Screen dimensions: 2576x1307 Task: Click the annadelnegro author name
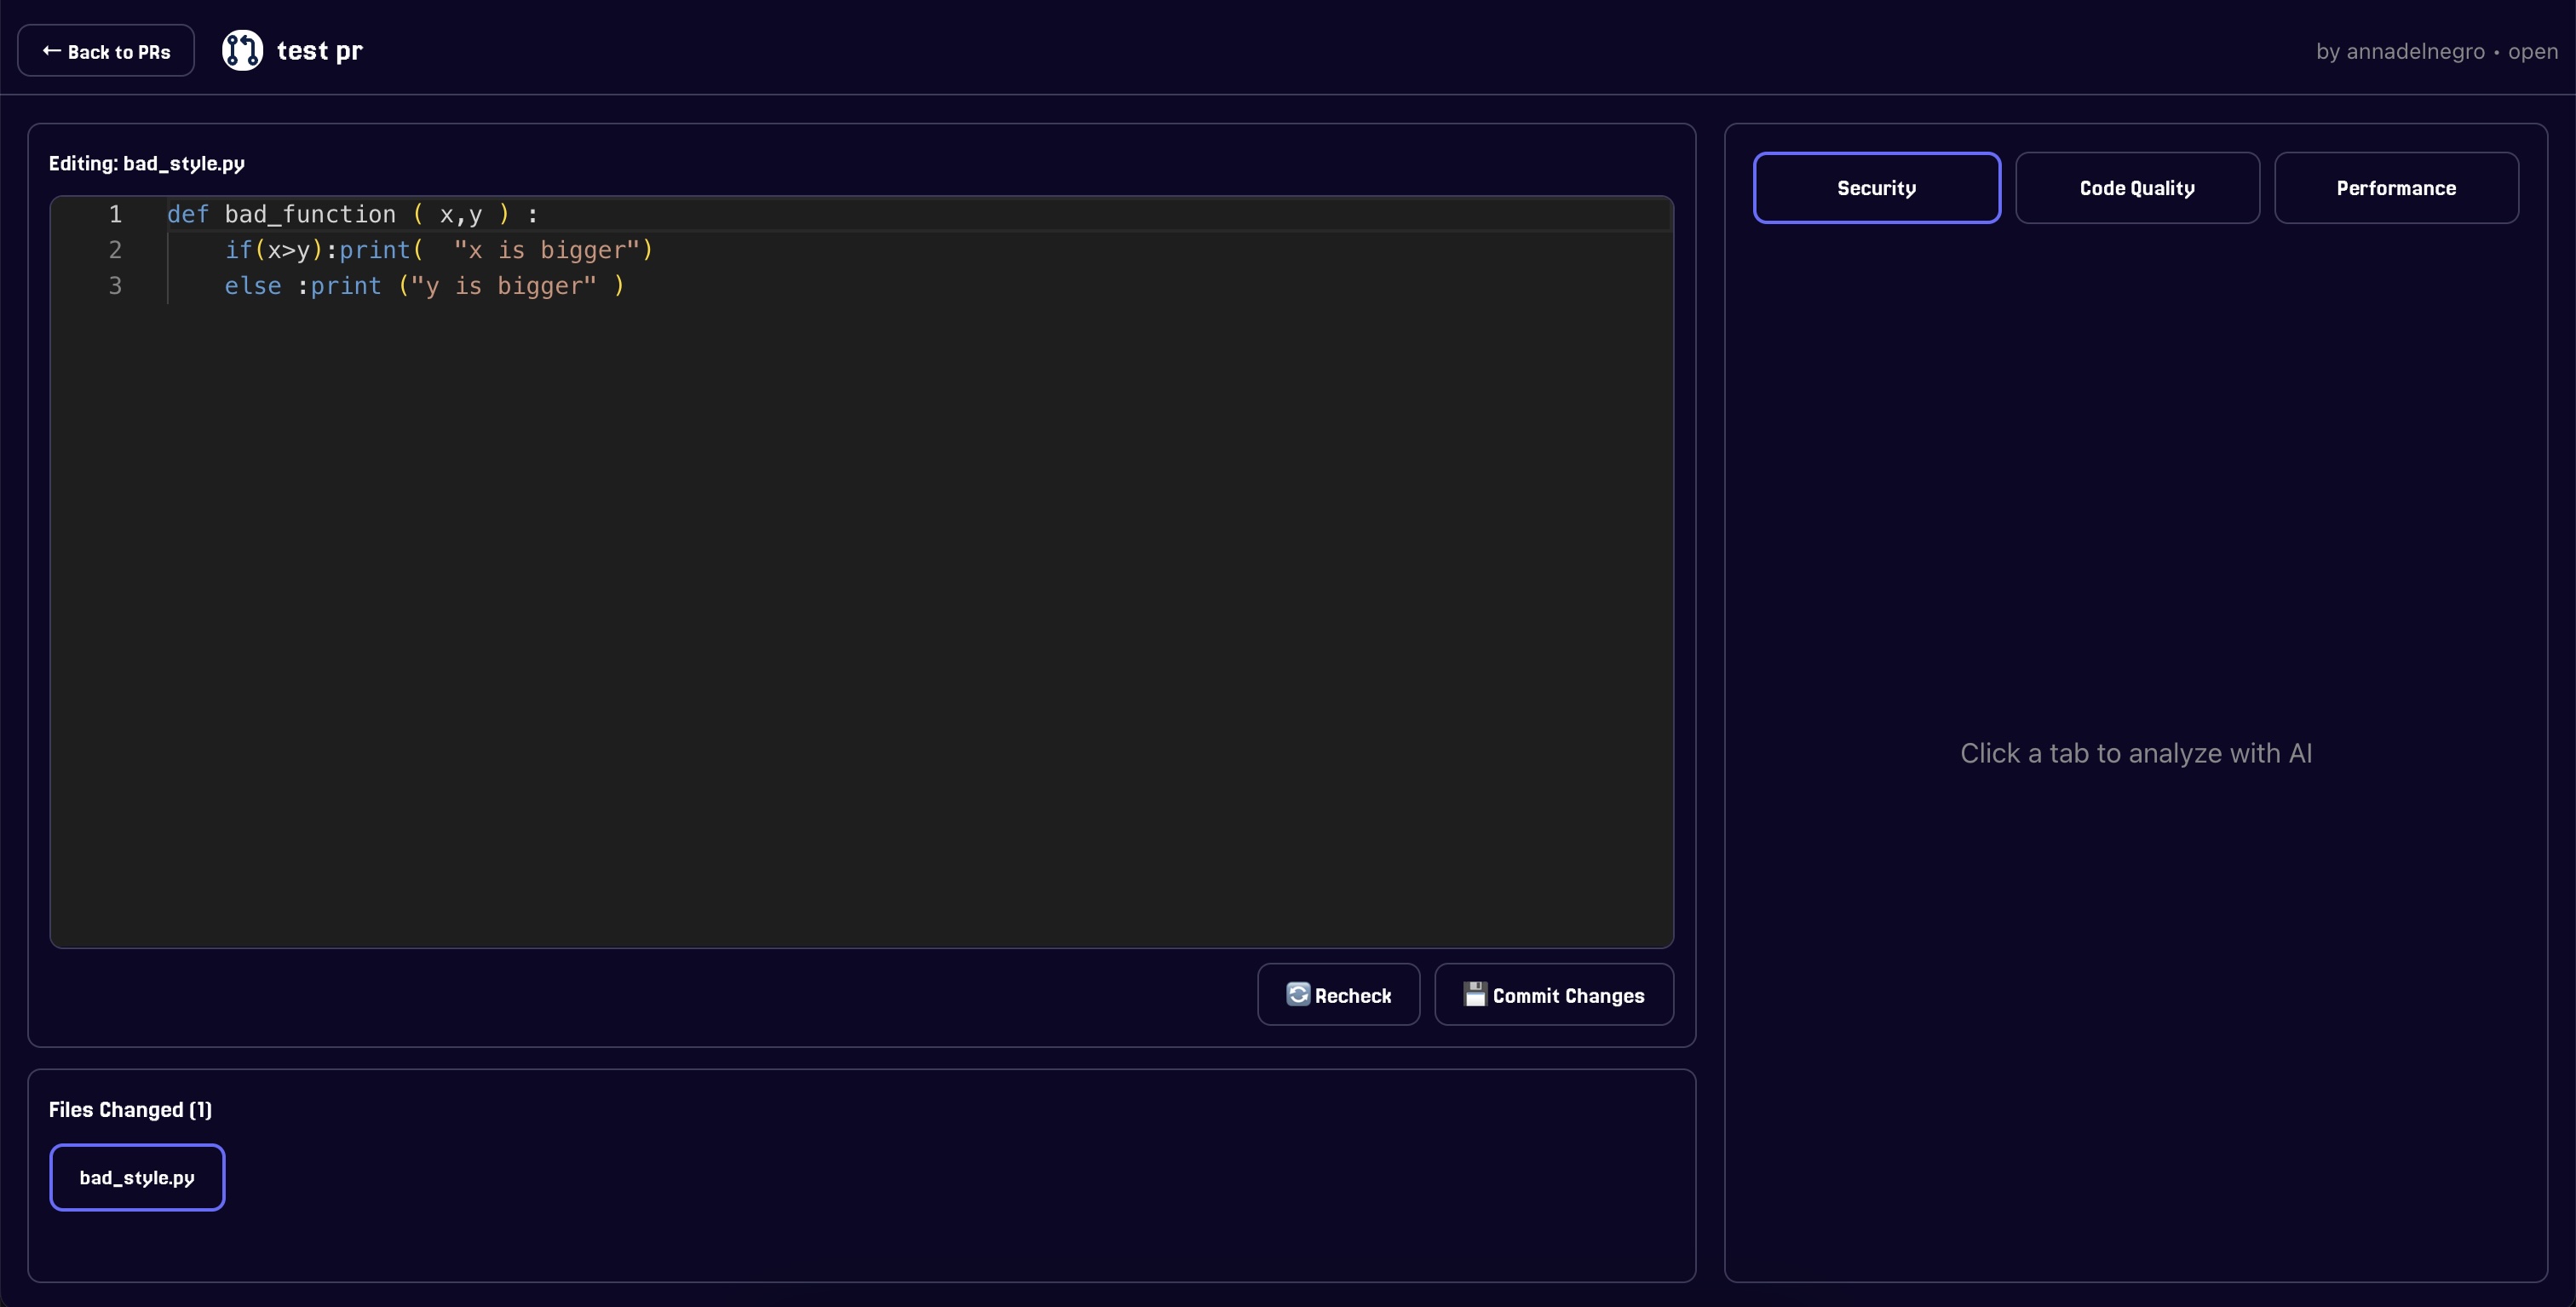click(x=2414, y=51)
